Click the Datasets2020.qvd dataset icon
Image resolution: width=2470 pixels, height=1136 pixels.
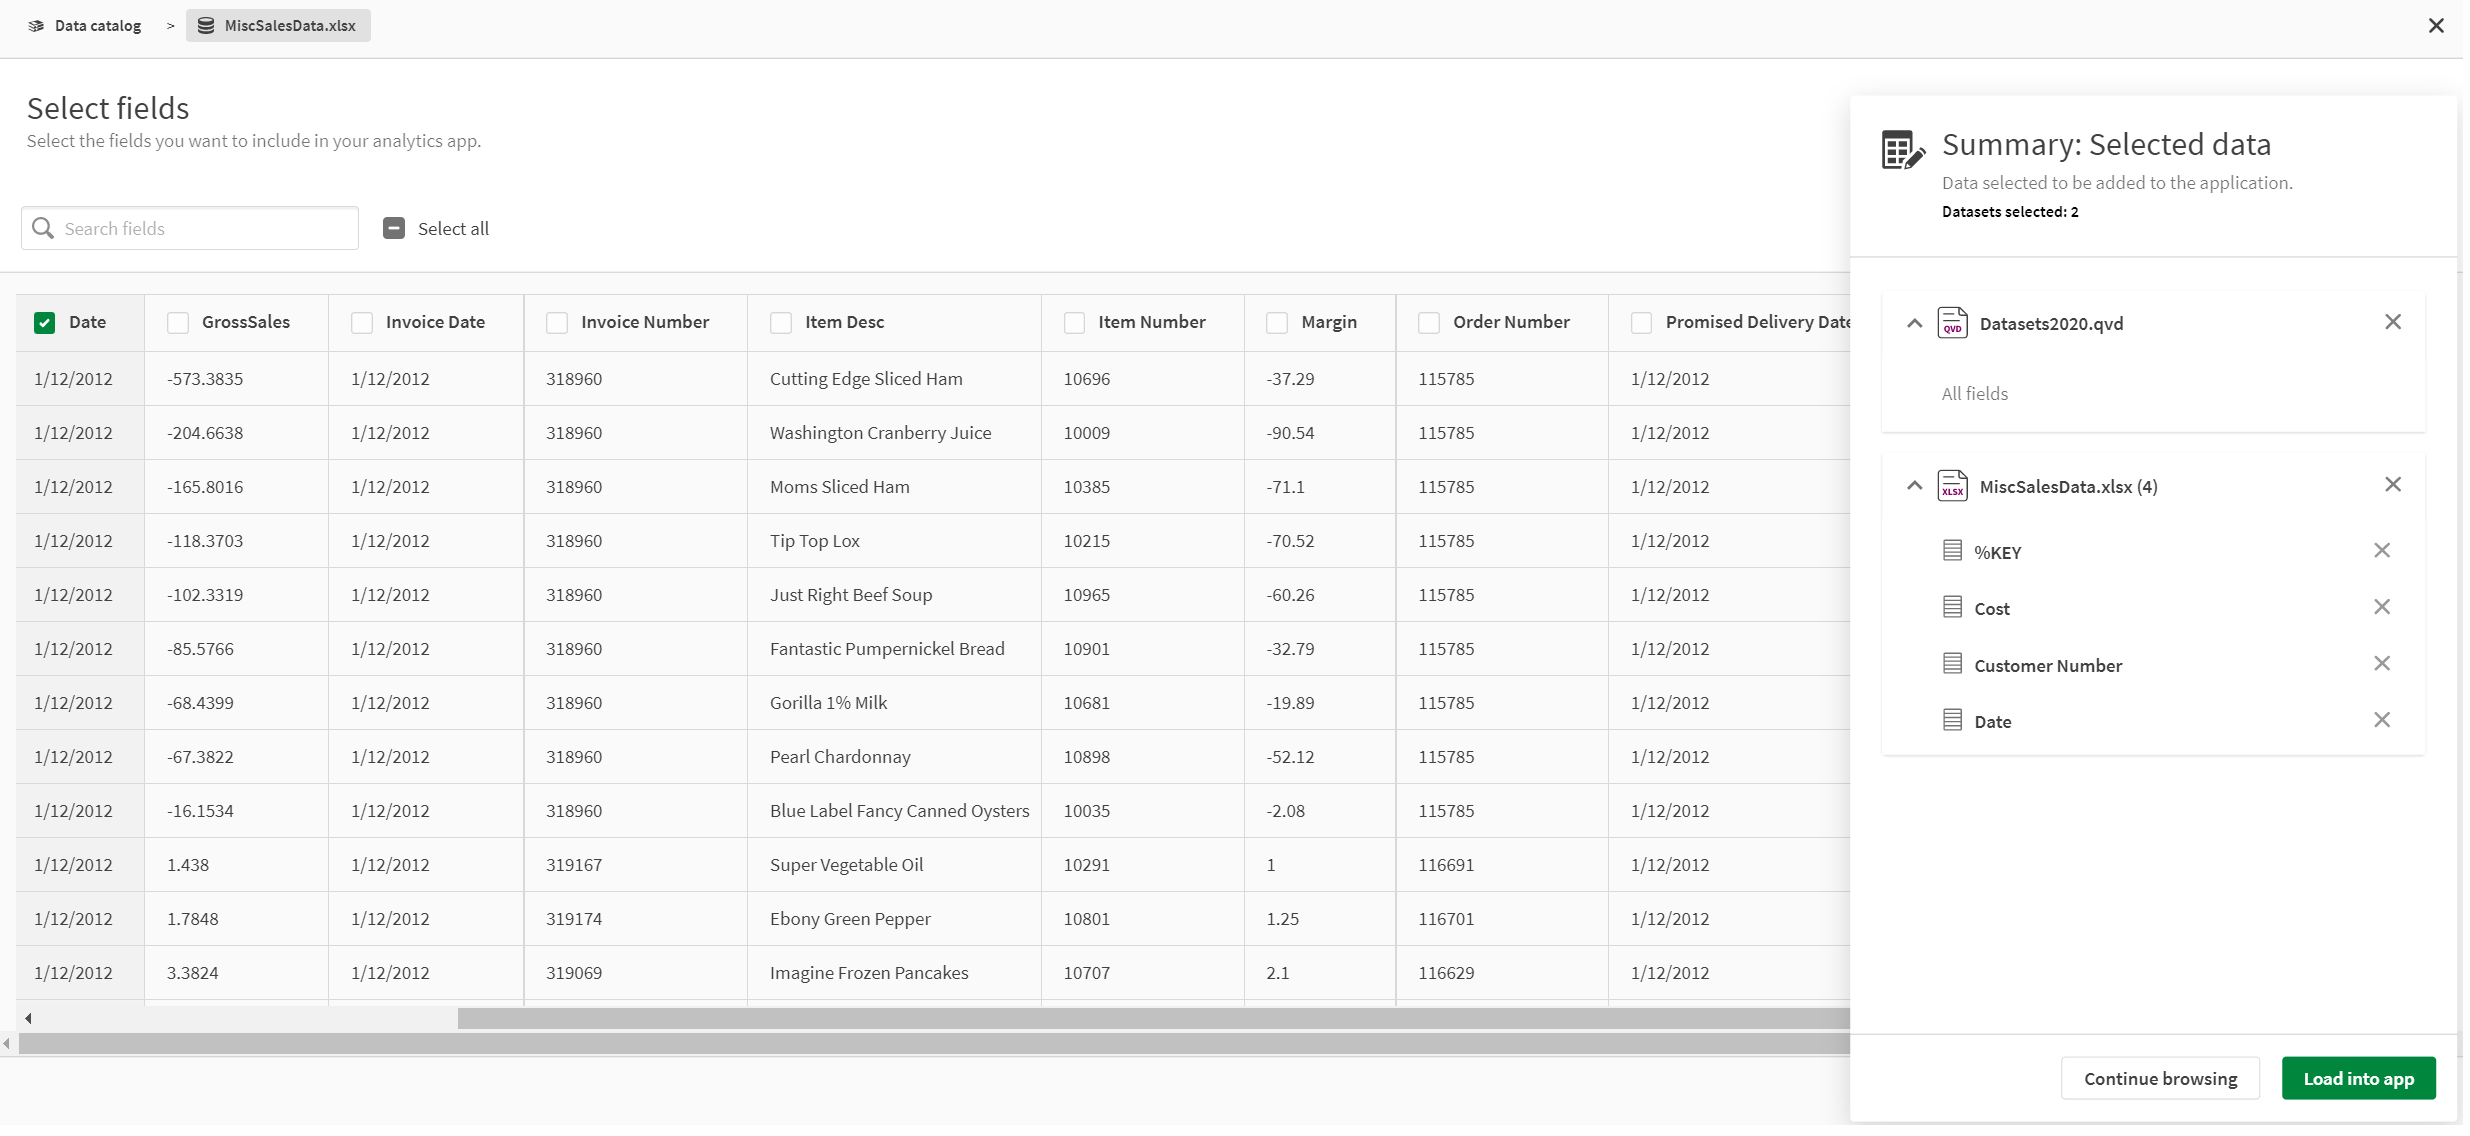click(1953, 321)
